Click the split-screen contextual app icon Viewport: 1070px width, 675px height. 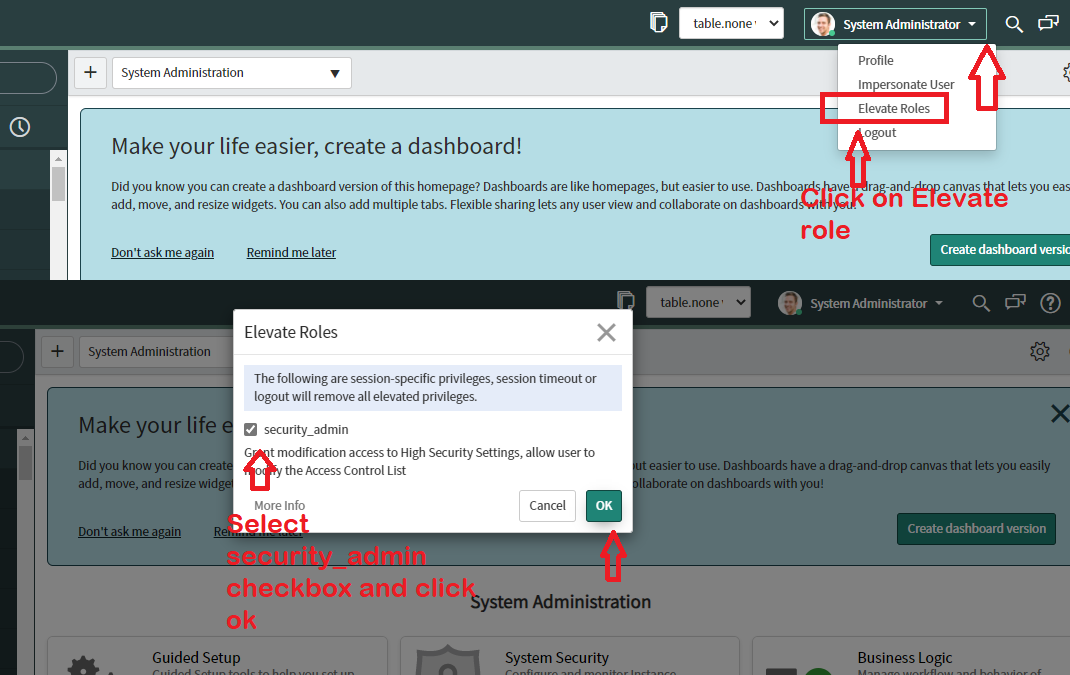(x=658, y=20)
